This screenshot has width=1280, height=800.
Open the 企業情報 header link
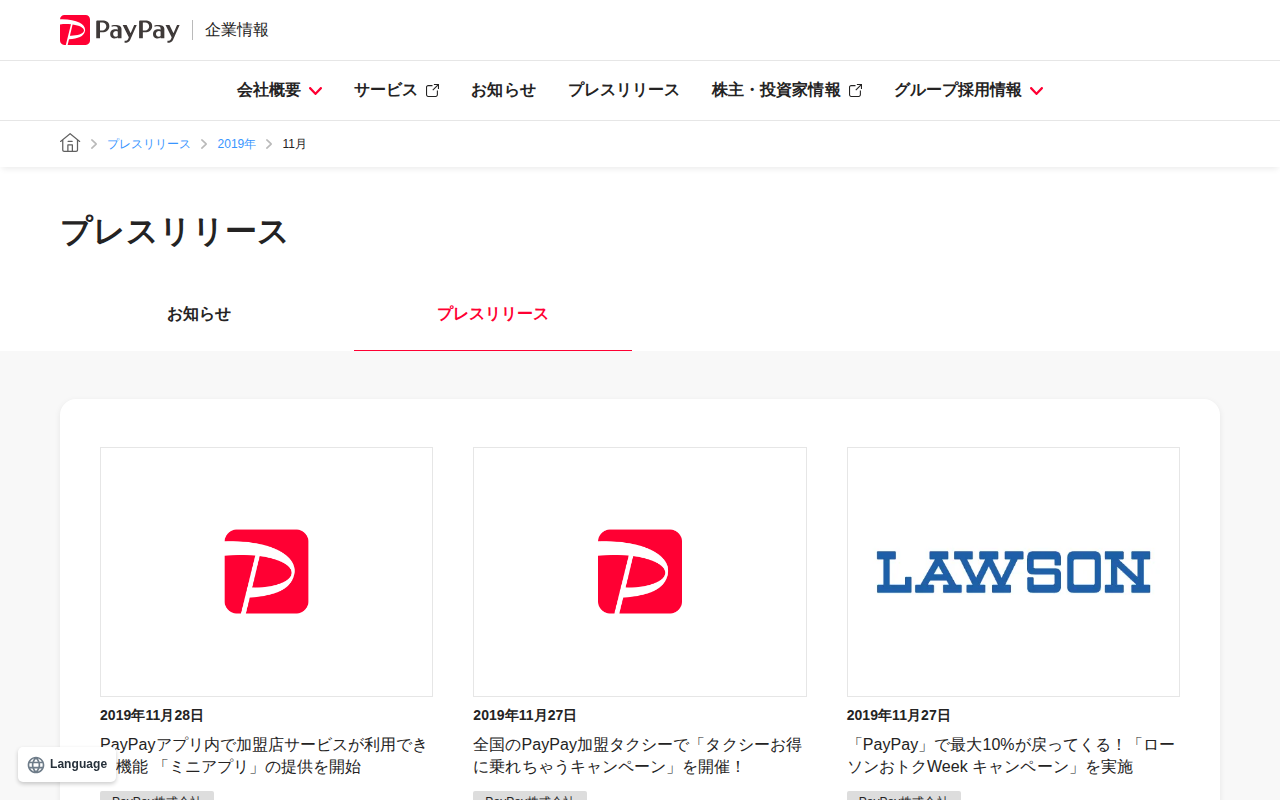pyautogui.click(x=237, y=30)
